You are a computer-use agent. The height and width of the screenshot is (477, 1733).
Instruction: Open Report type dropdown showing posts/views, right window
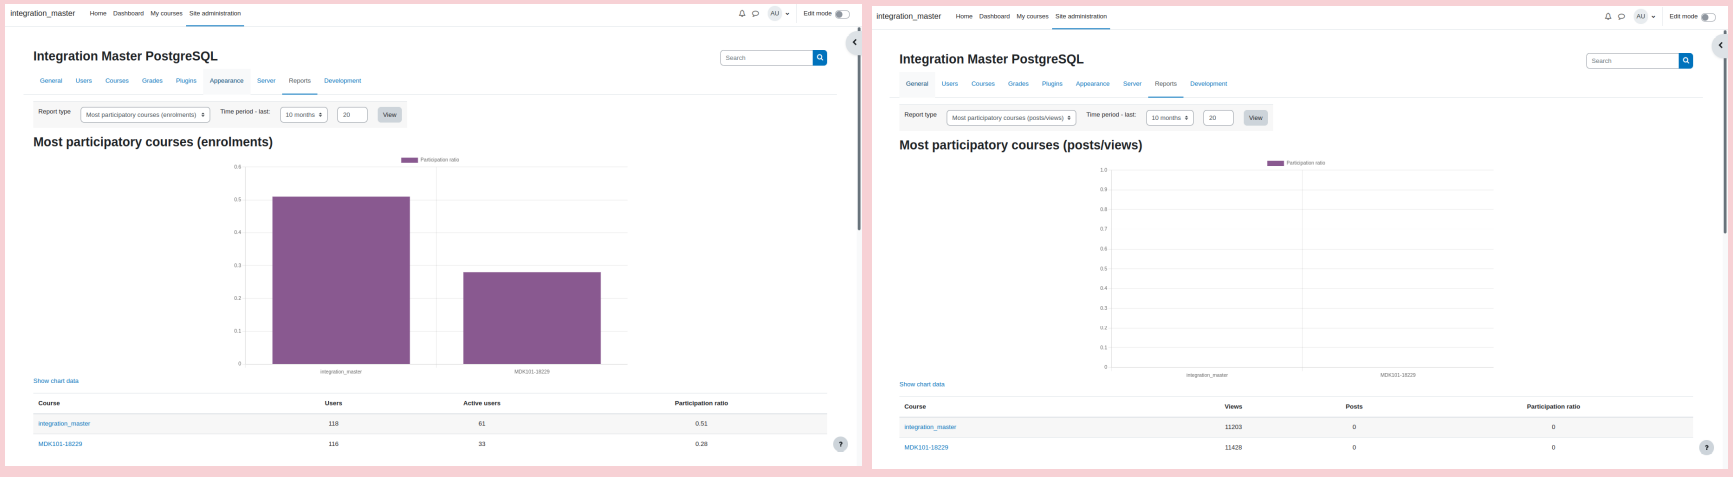click(x=1011, y=118)
